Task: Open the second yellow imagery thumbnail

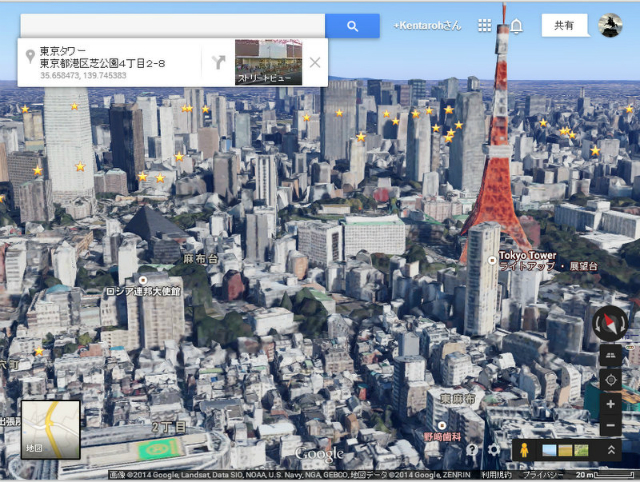Action: [565, 450]
